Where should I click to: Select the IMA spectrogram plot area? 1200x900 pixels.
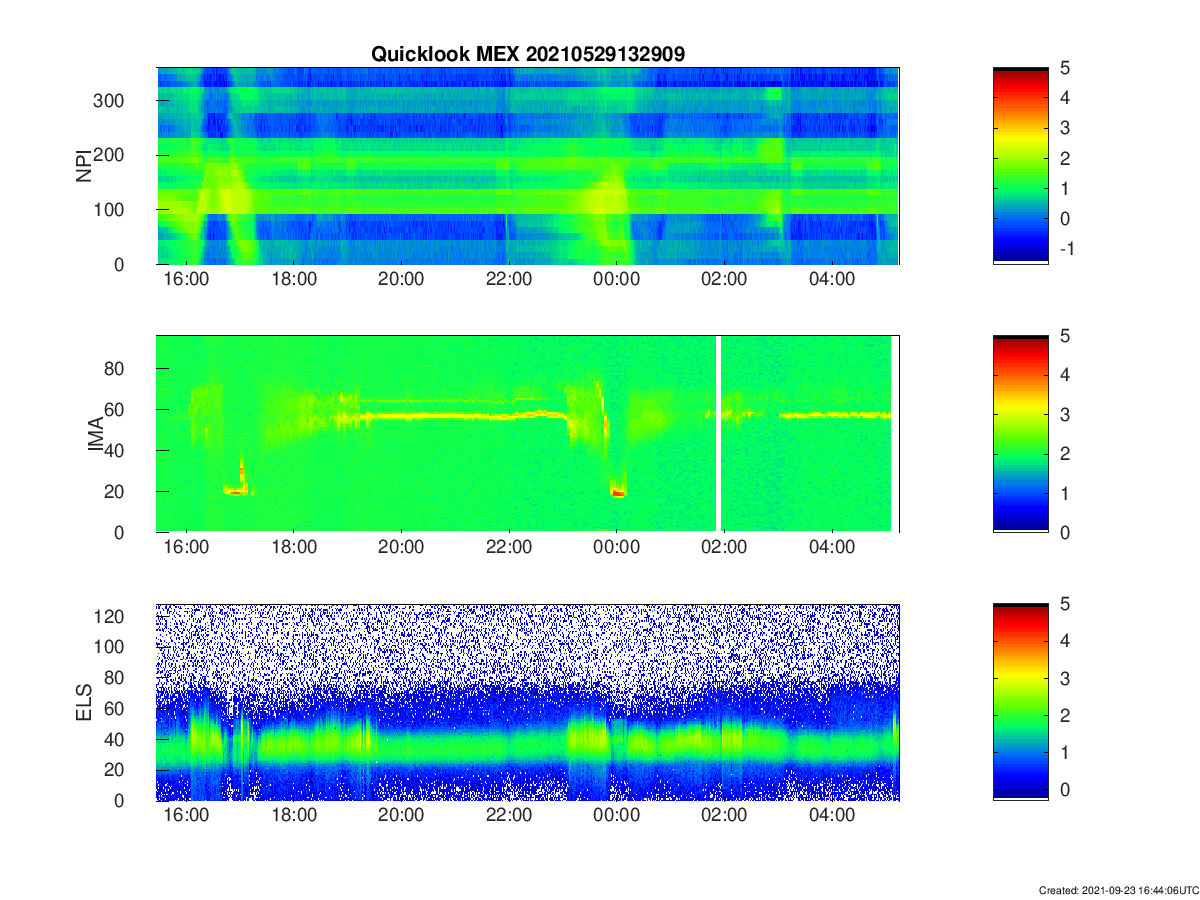tap(528, 434)
